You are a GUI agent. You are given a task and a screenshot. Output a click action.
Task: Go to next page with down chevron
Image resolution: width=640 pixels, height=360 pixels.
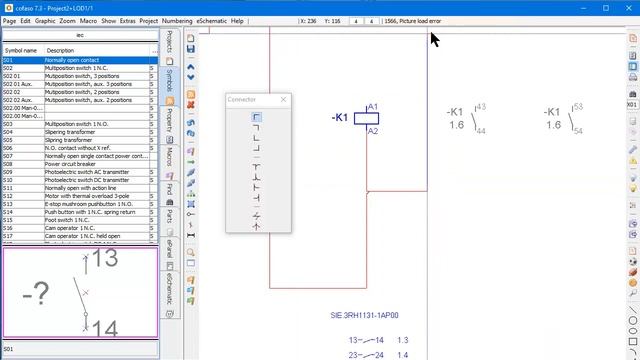[191, 77]
